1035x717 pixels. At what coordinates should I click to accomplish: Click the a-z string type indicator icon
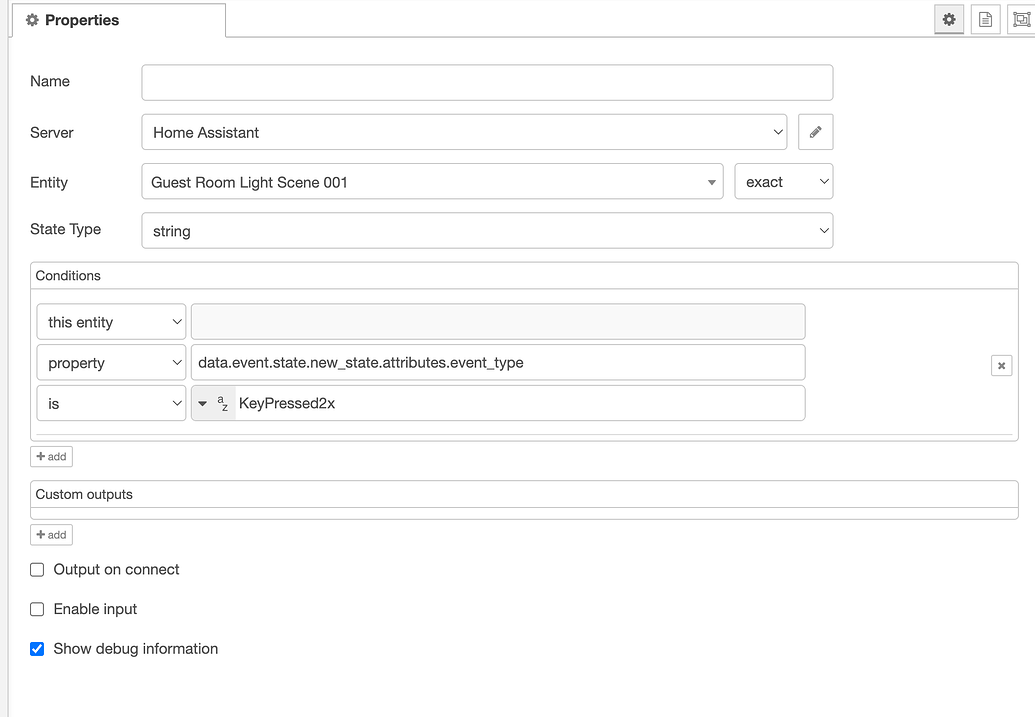pyautogui.click(x=220, y=402)
